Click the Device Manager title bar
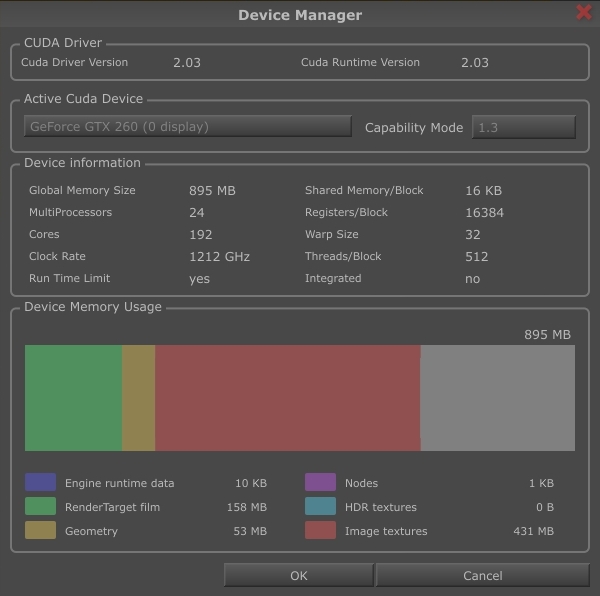Screen dimensions: 600x596 pos(300,15)
